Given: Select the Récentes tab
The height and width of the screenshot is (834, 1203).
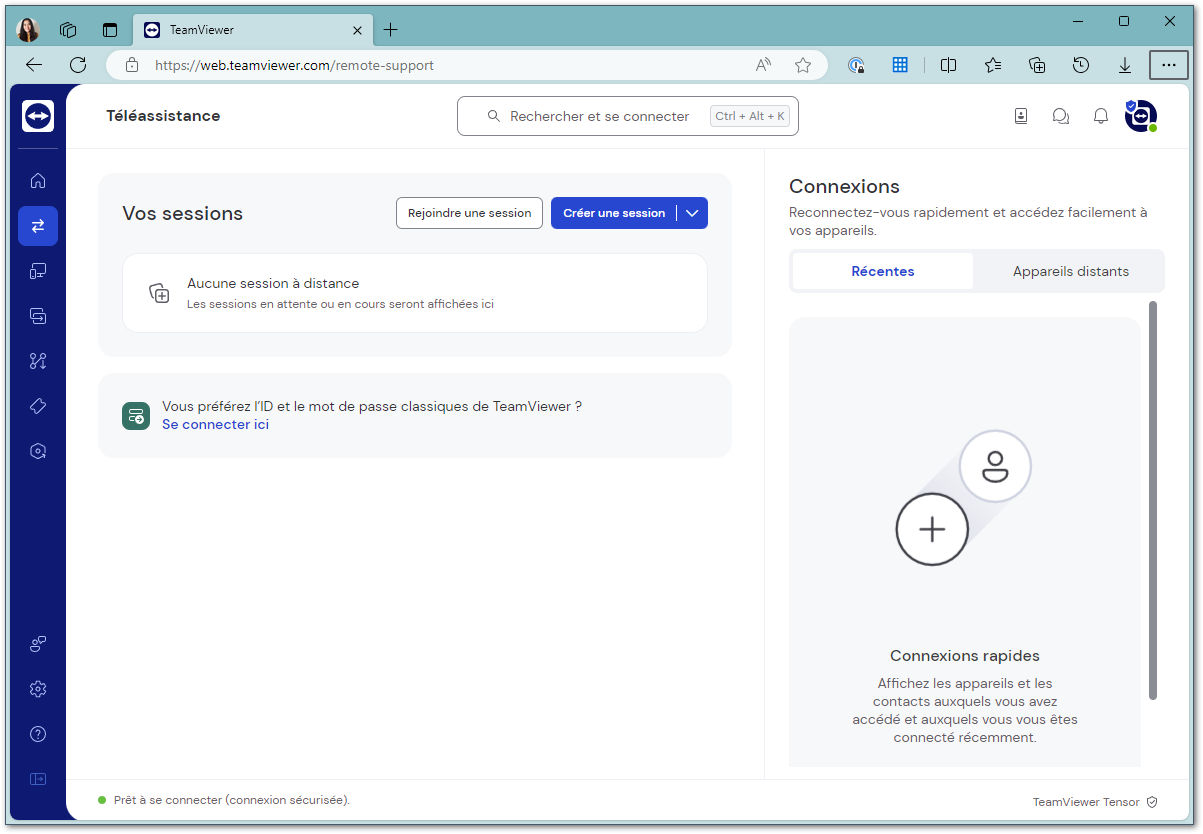Looking at the screenshot, I should (883, 271).
